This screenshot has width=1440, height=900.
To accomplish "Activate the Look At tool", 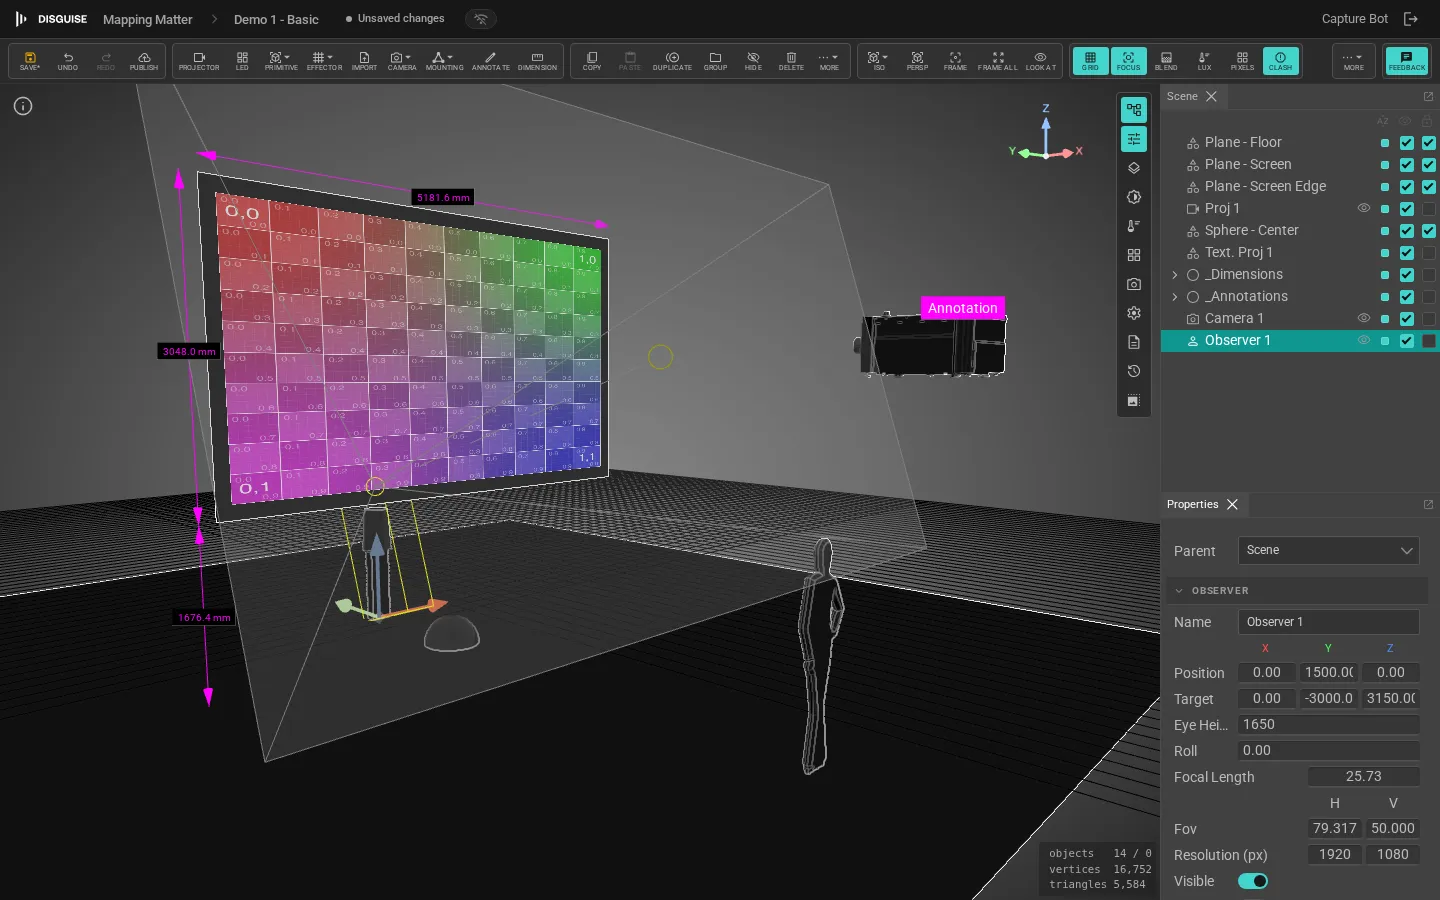I will click(1040, 61).
